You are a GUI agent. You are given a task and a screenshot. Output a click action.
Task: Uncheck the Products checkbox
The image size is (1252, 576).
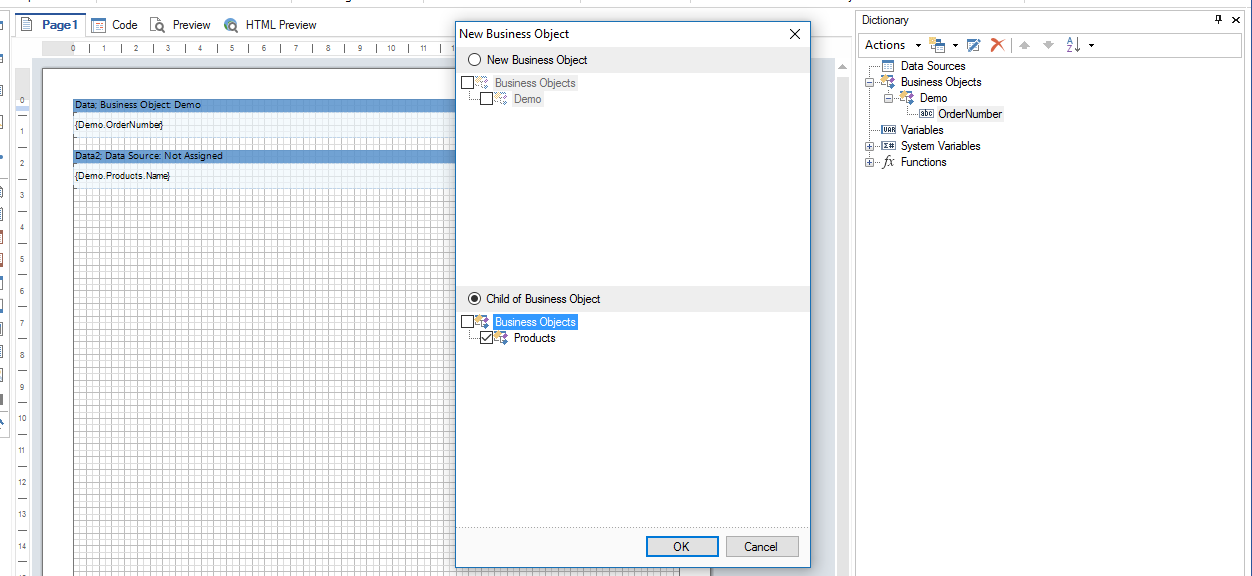[x=486, y=338]
